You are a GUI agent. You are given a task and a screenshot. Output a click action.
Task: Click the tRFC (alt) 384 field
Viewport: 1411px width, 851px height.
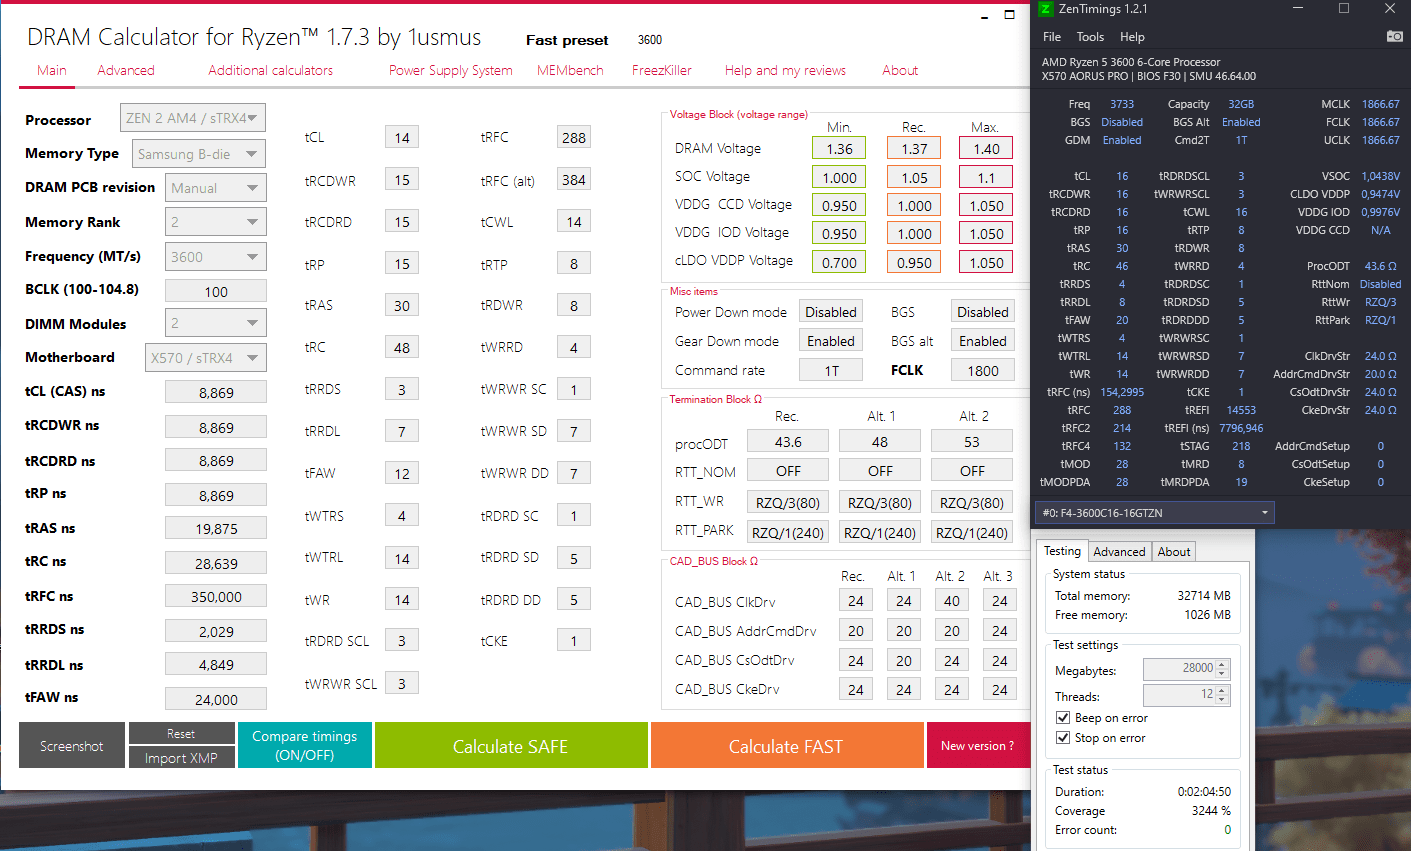point(574,180)
